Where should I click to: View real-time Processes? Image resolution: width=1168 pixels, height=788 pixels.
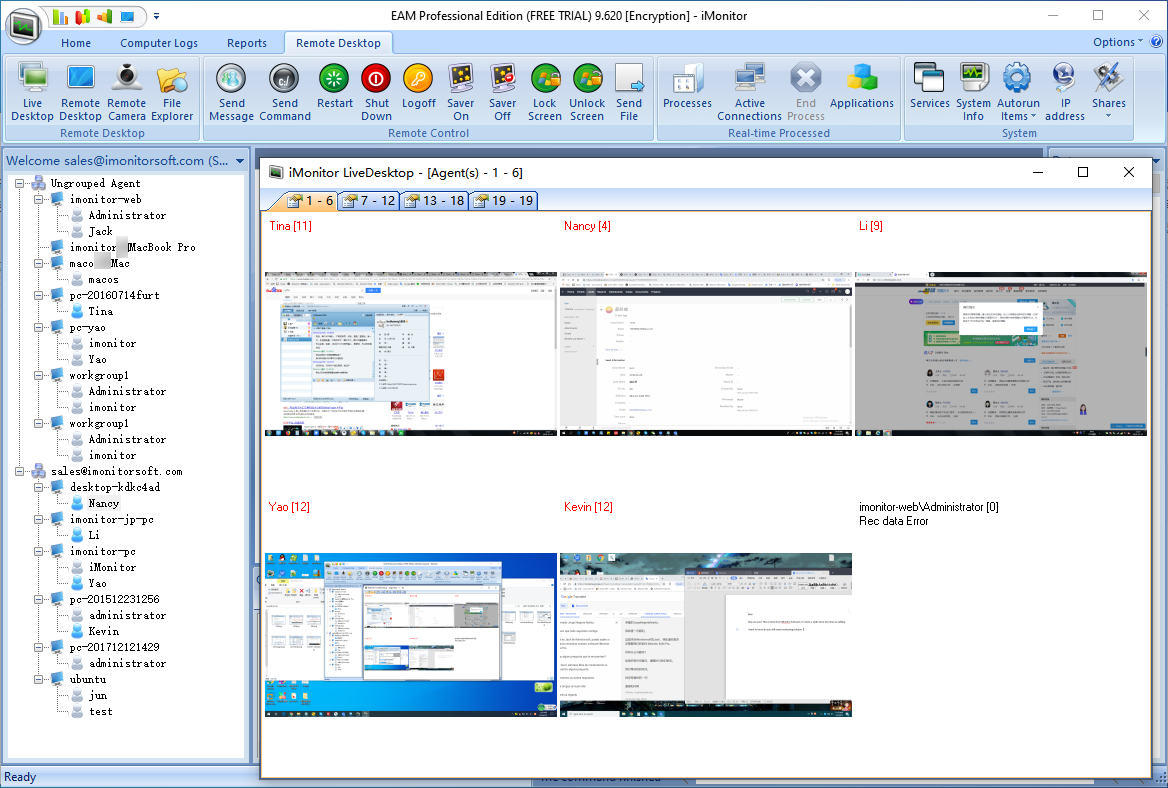point(687,86)
